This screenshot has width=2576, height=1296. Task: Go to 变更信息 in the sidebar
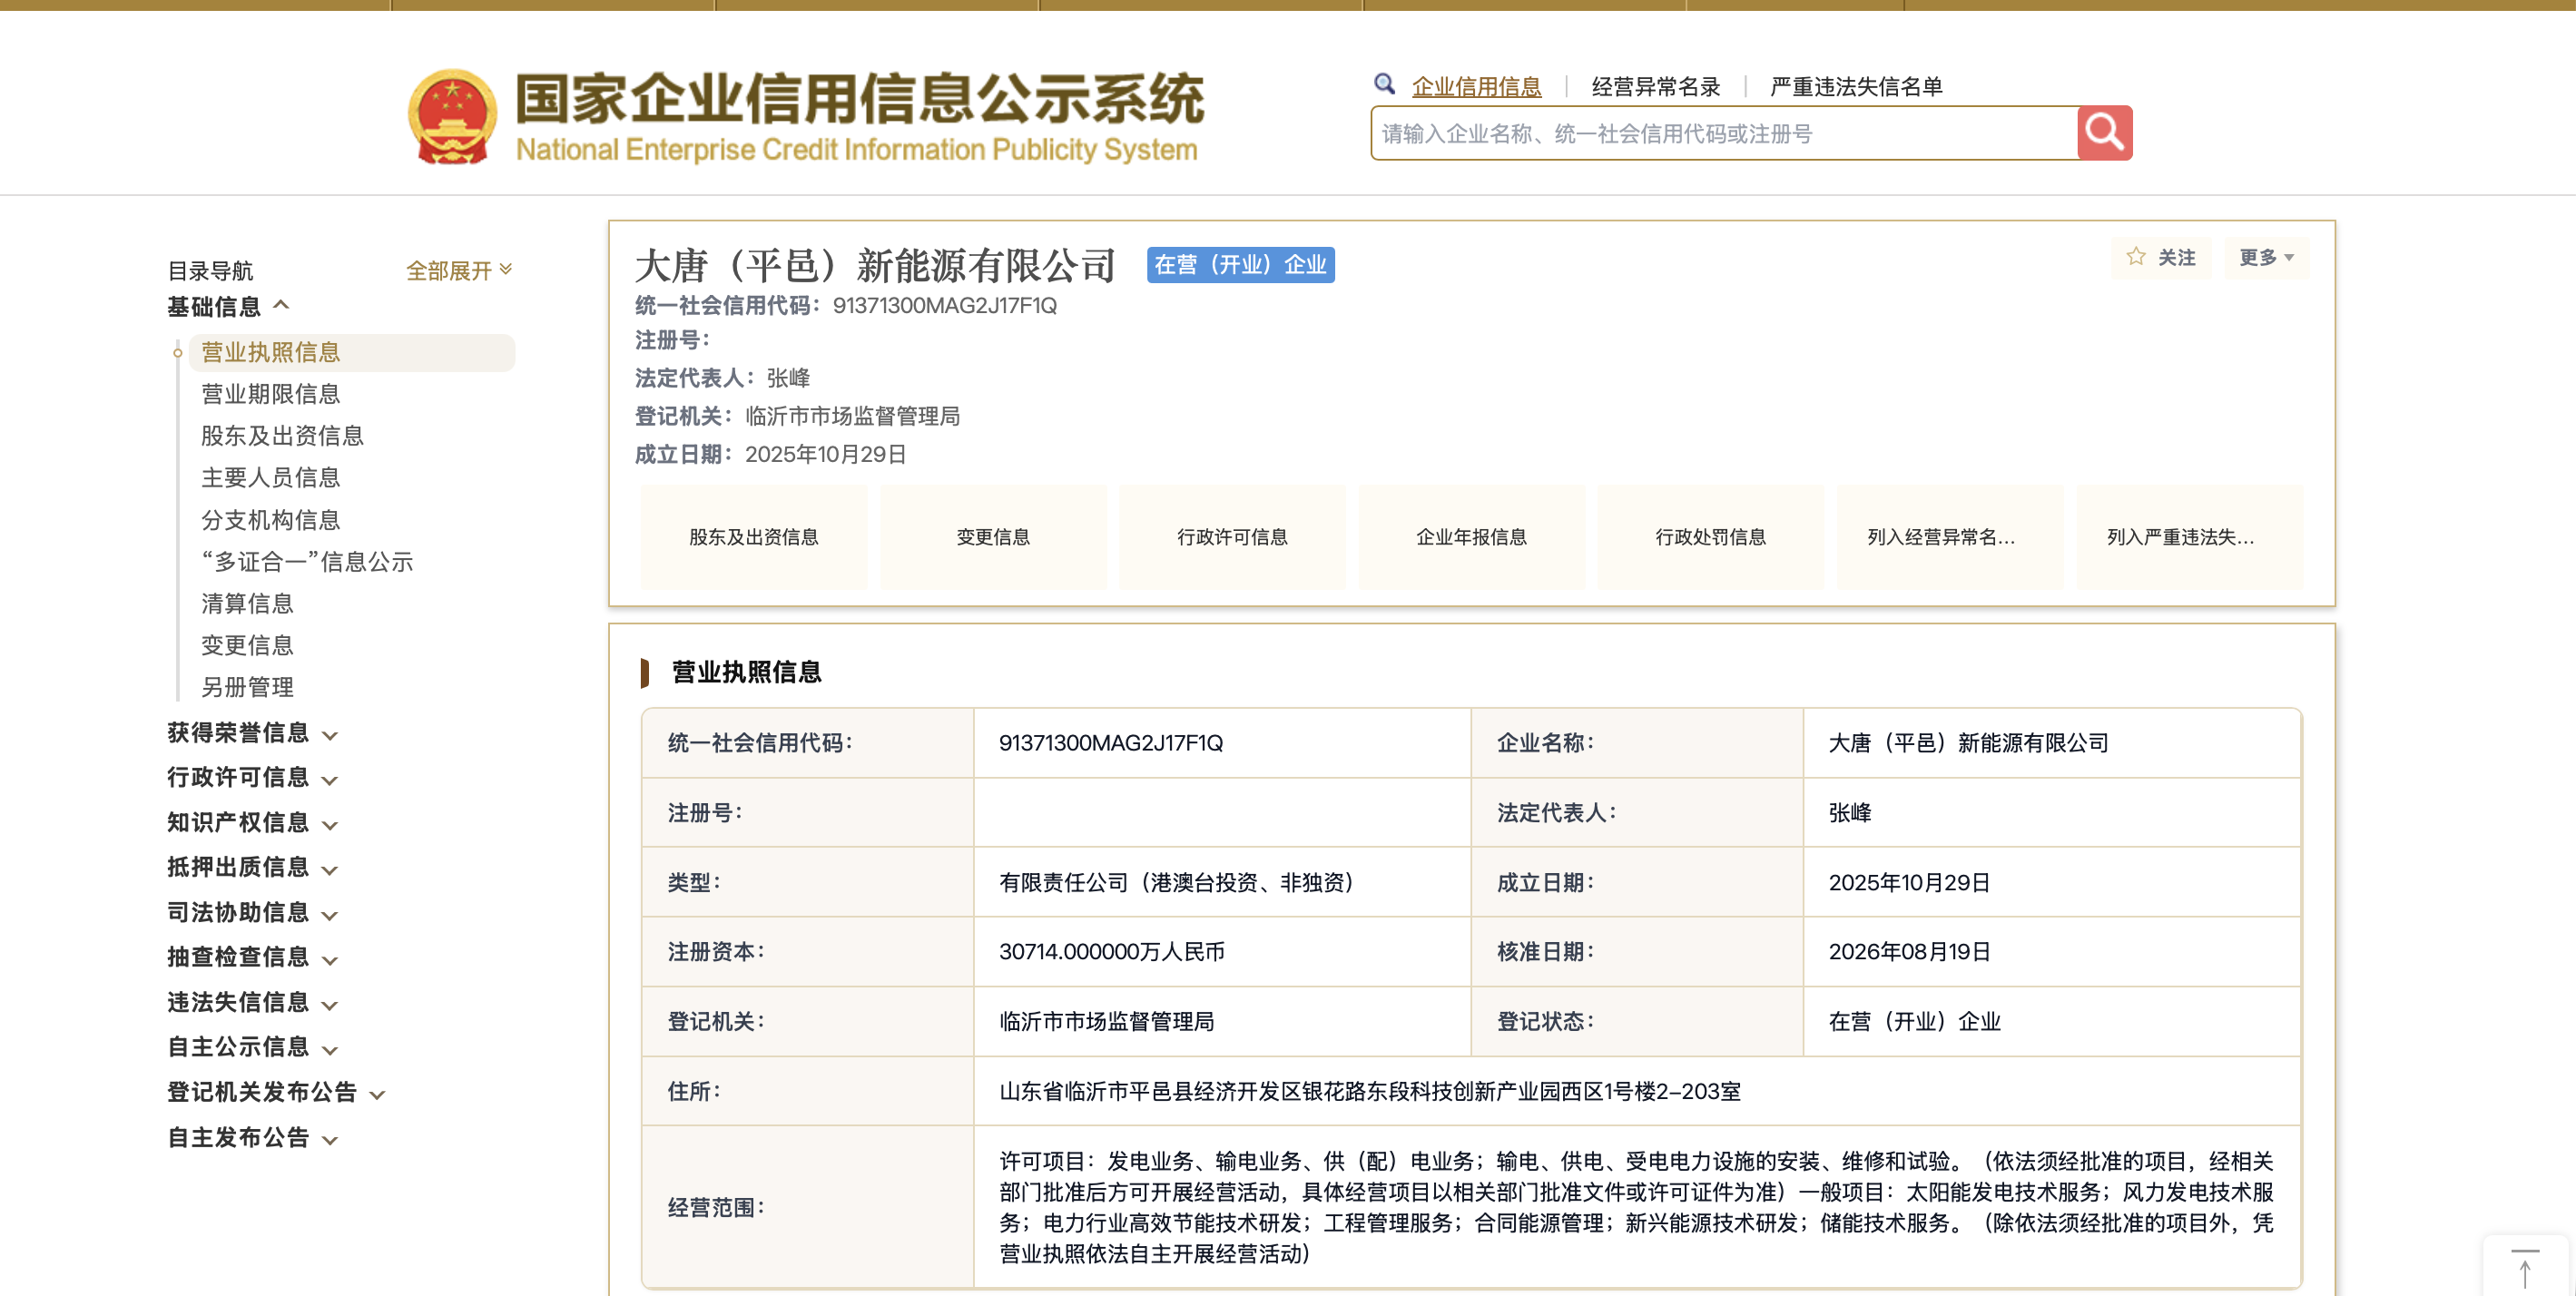[247, 646]
